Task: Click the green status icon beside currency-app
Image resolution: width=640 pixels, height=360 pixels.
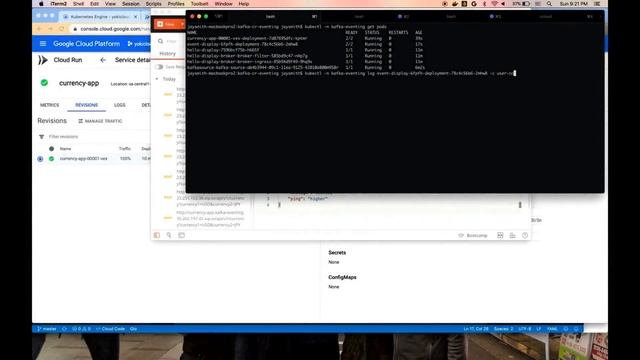Action: [44, 83]
